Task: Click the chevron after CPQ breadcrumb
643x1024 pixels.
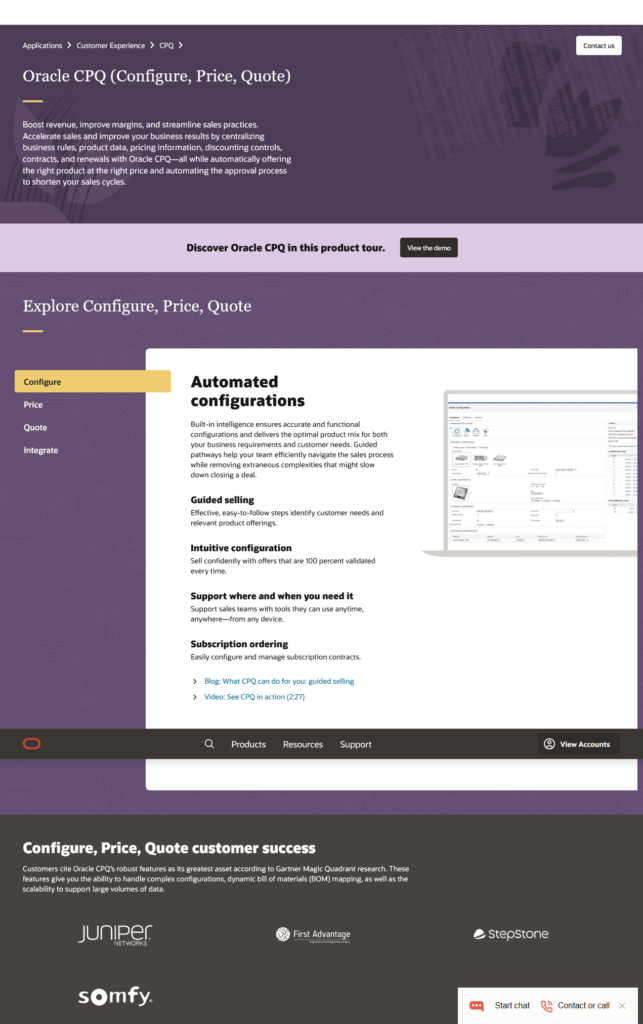Action: click(x=180, y=45)
